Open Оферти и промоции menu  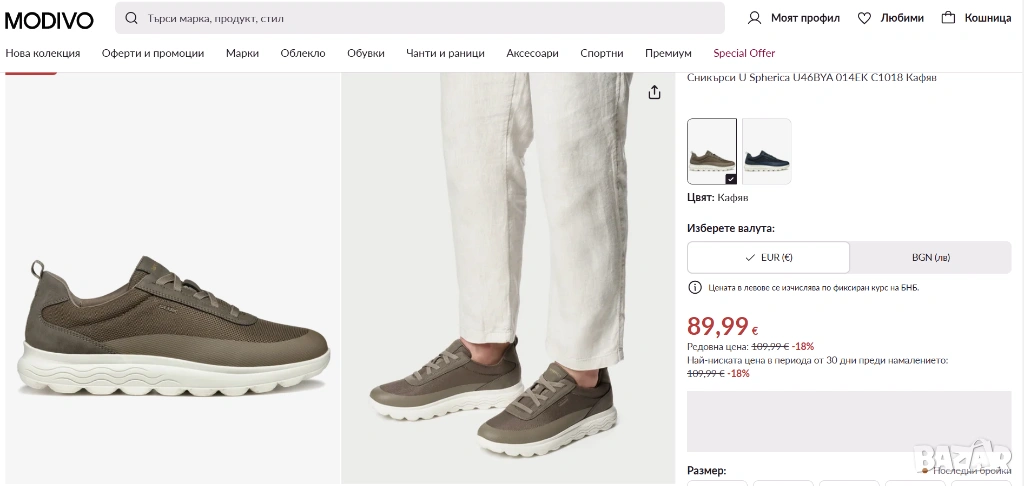[153, 54]
